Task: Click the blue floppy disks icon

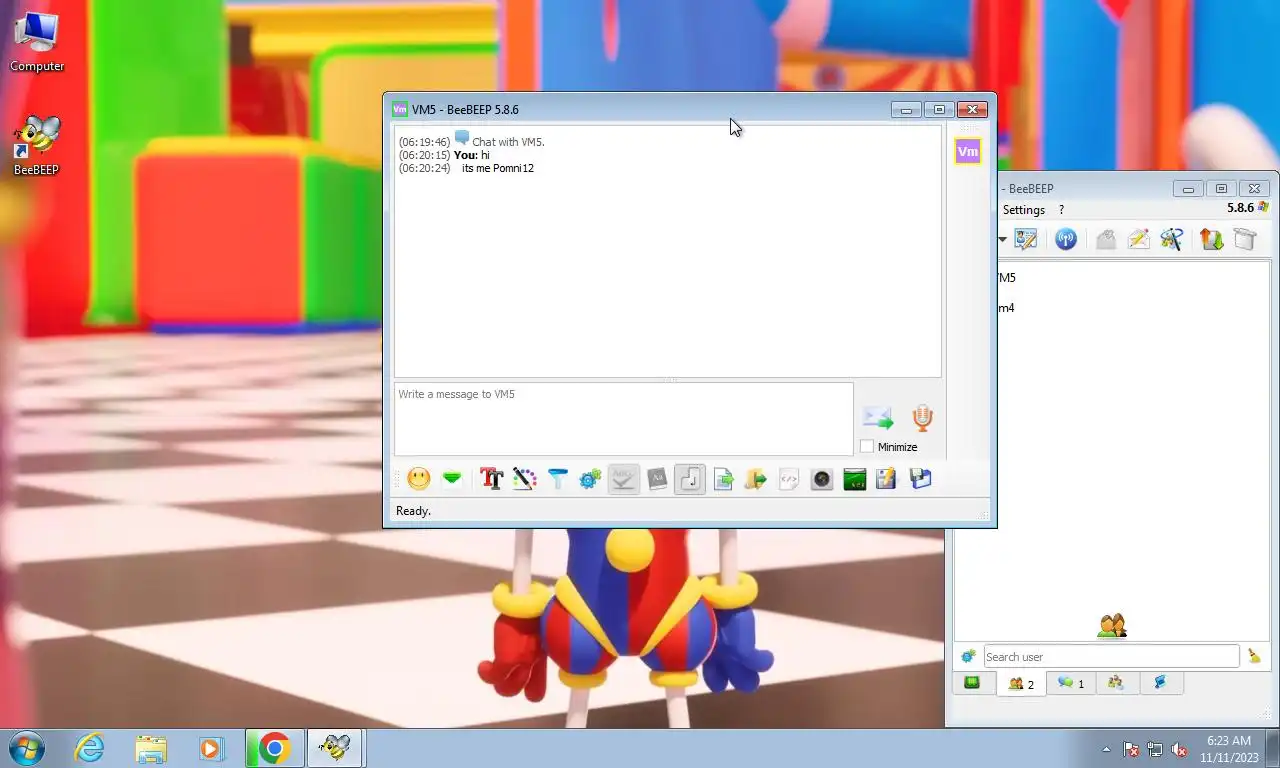Action: pyautogui.click(x=920, y=479)
